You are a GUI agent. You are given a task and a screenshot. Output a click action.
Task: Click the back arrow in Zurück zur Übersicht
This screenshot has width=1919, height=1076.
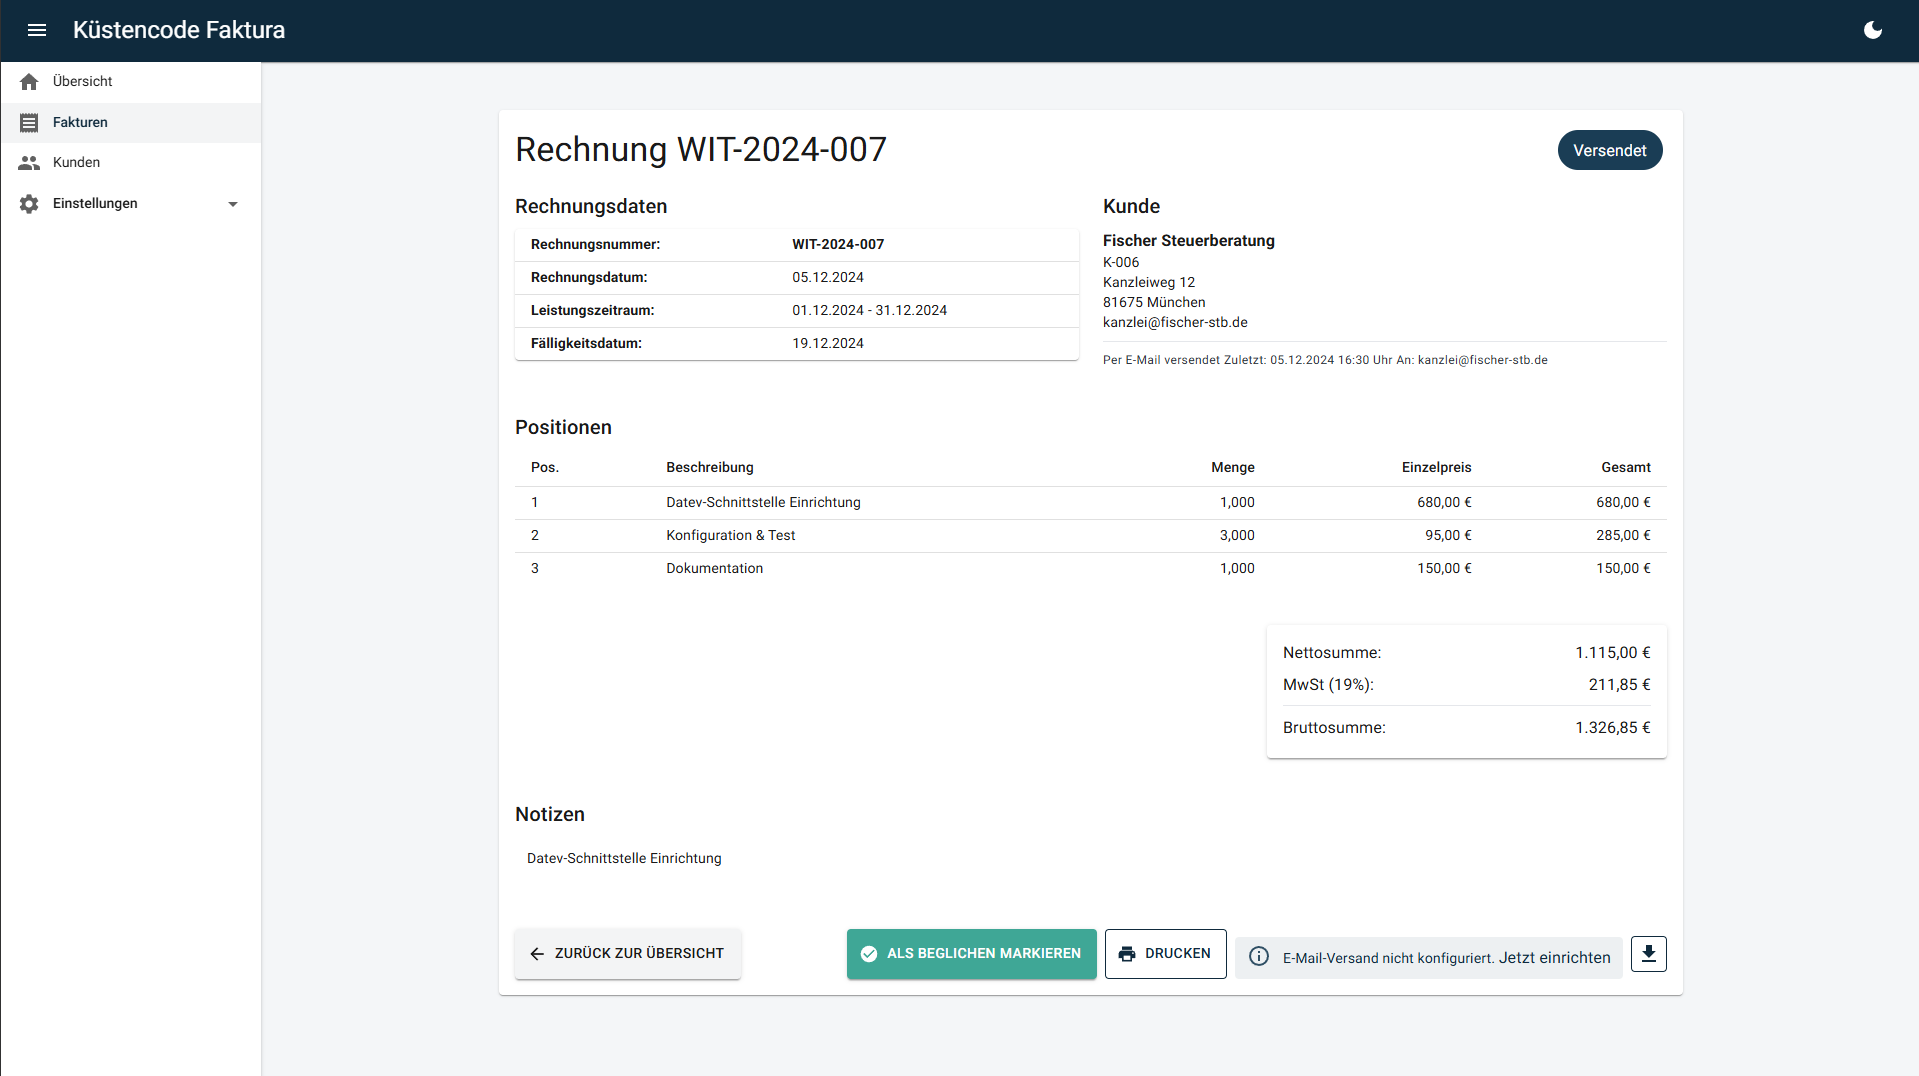point(536,953)
